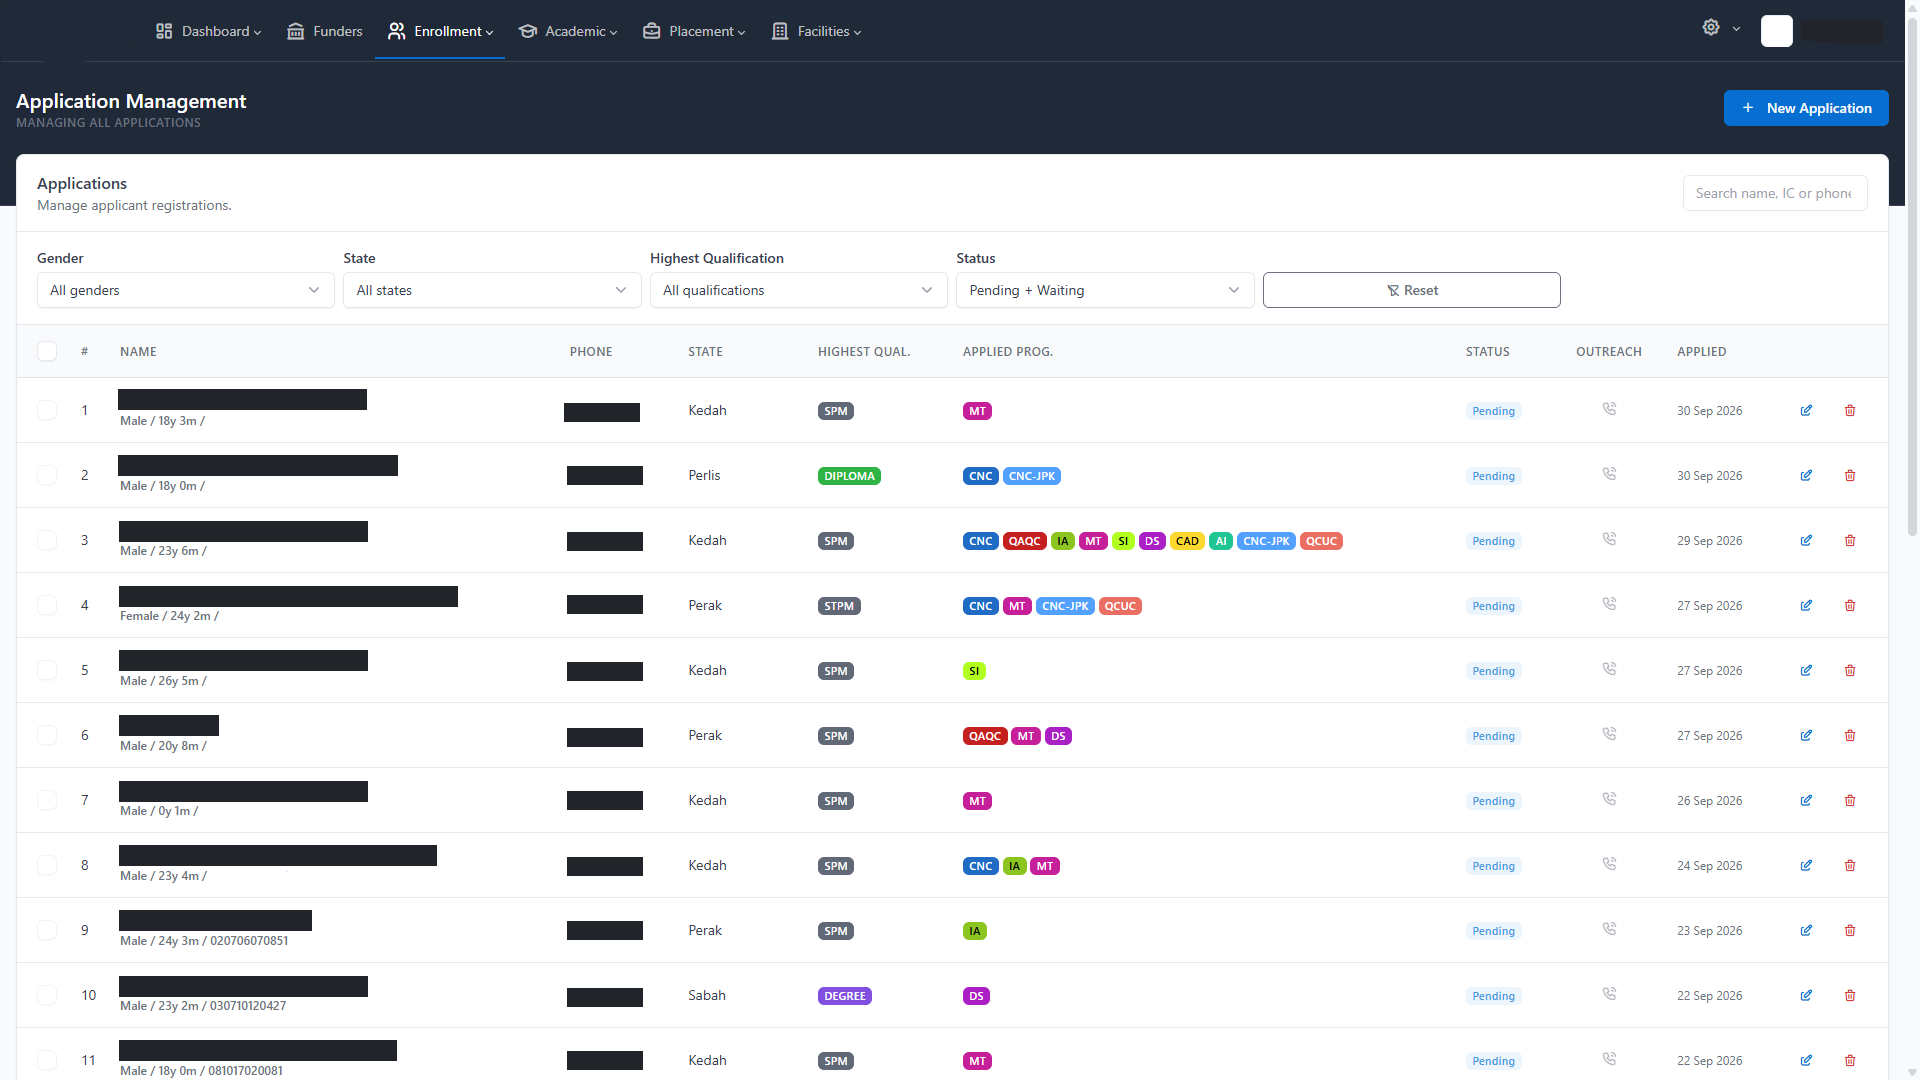Click the CNC-JPK program tag in row 2

[x=1032, y=476]
